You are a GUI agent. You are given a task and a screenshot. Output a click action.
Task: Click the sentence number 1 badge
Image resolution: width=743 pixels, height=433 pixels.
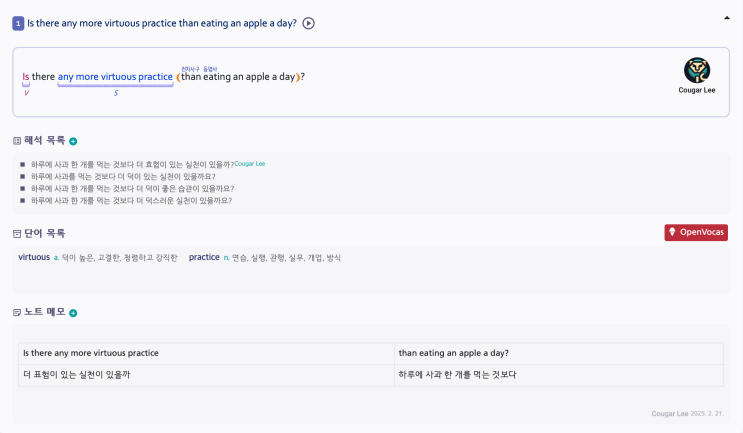click(x=18, y=23)
